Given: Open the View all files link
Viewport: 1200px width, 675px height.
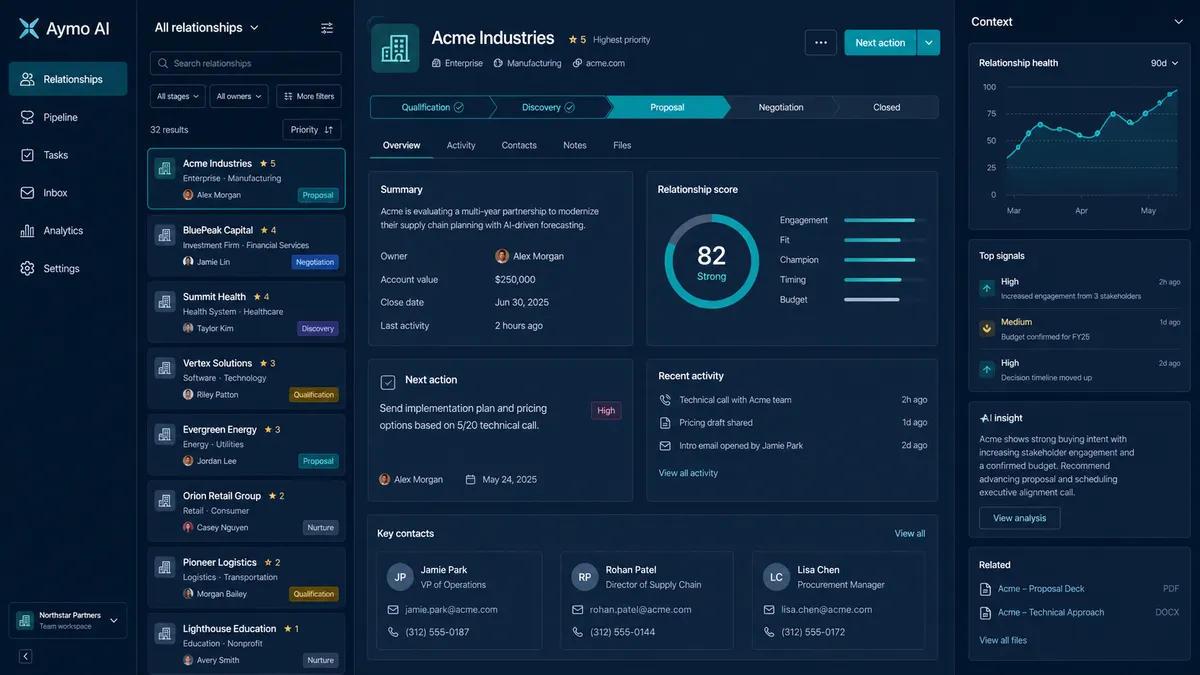Looking at the screenshot, I should pos(1003,641).
